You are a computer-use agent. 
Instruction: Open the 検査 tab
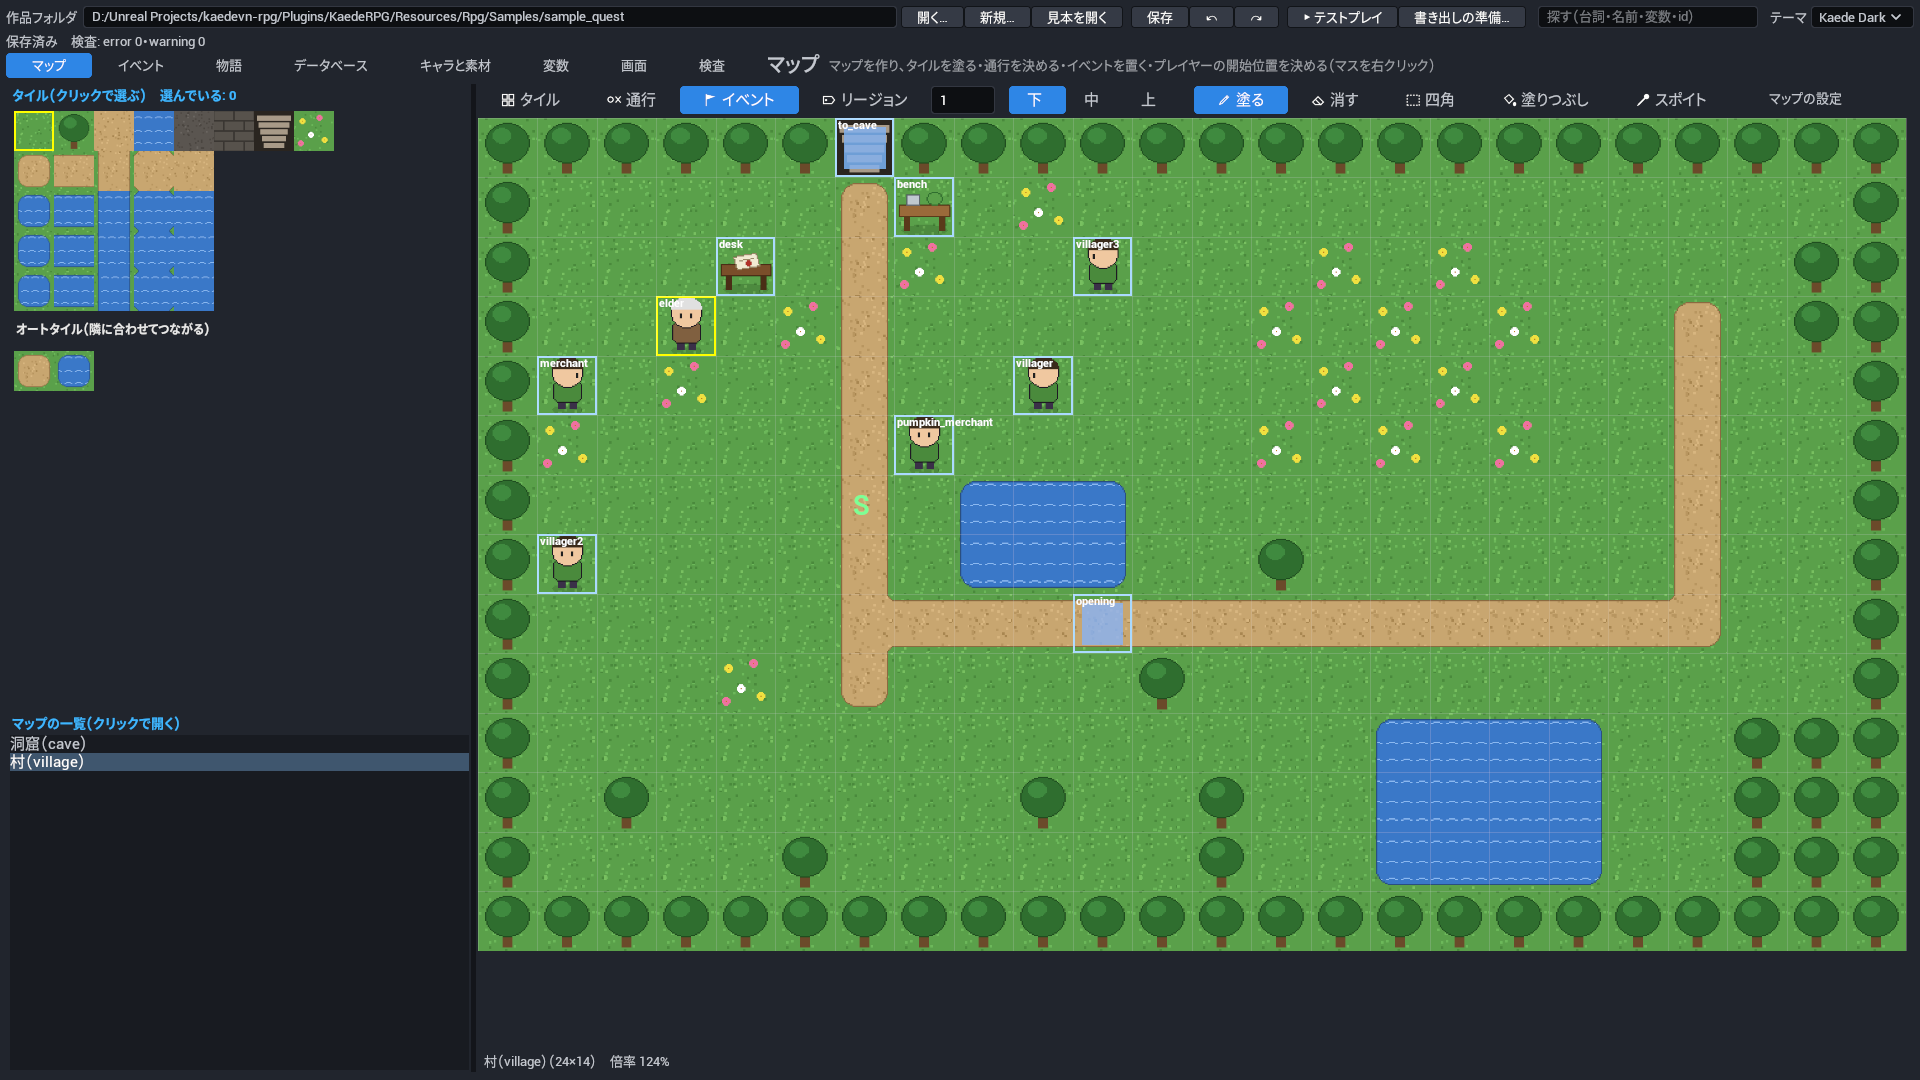[x=712, y=65]
